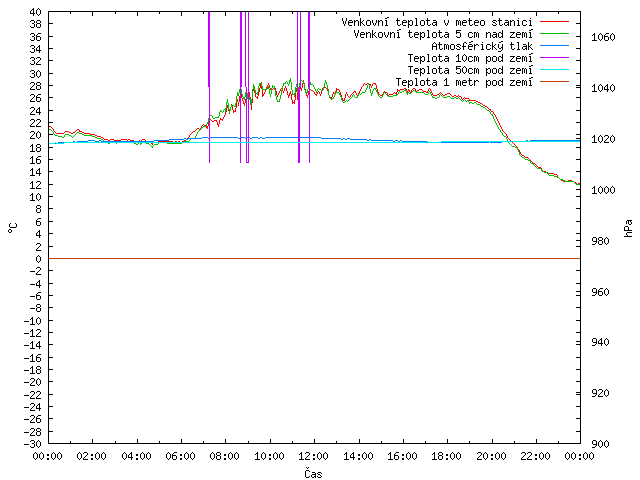The width and height of the screenshot is (640, 480).
Task: Click x-axis time label '16:00'
Action: [x=402, y=456]
